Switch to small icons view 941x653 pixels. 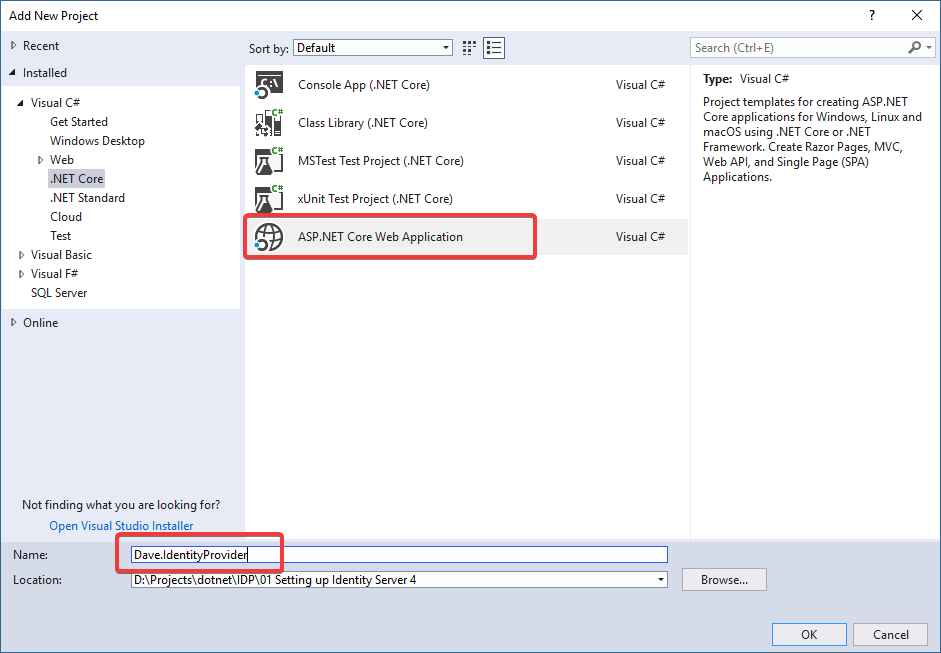pyautogui.click(x=469, y=48)
